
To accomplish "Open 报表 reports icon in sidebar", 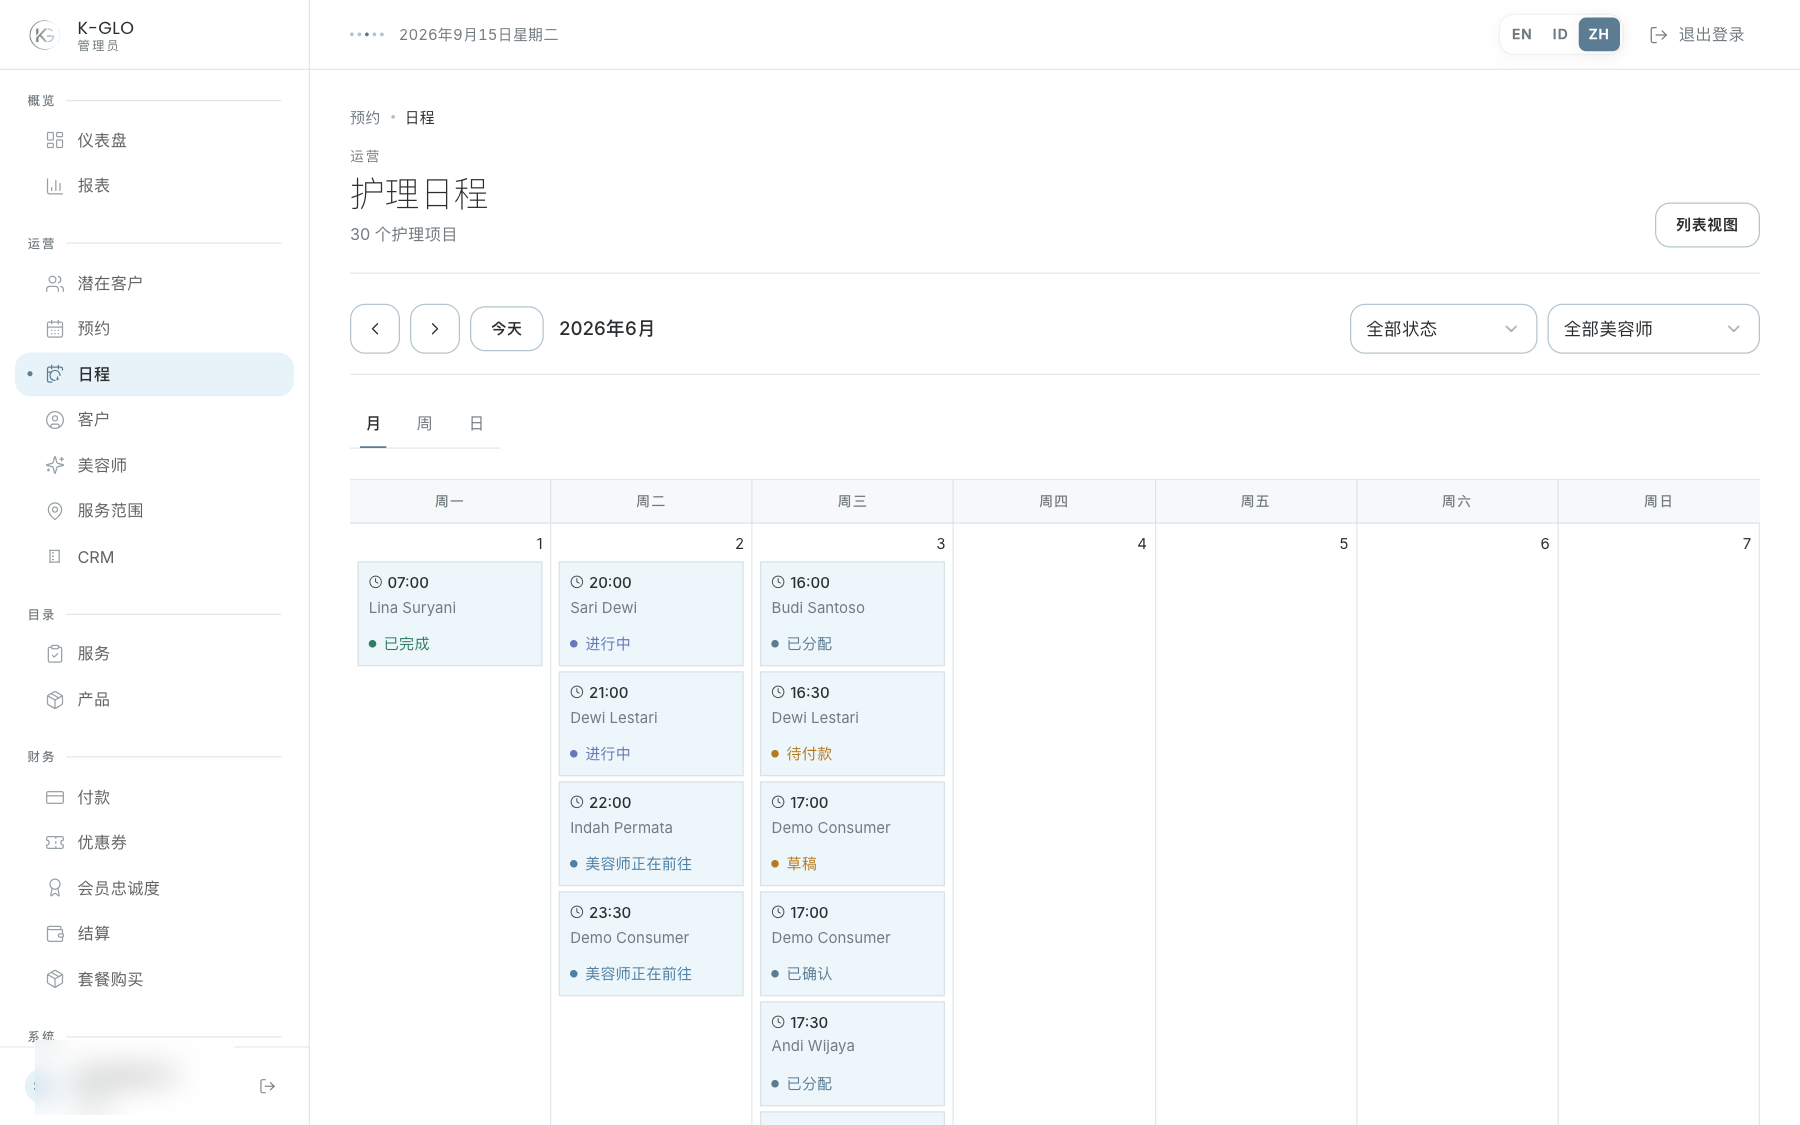I will (x=55, y=186).
